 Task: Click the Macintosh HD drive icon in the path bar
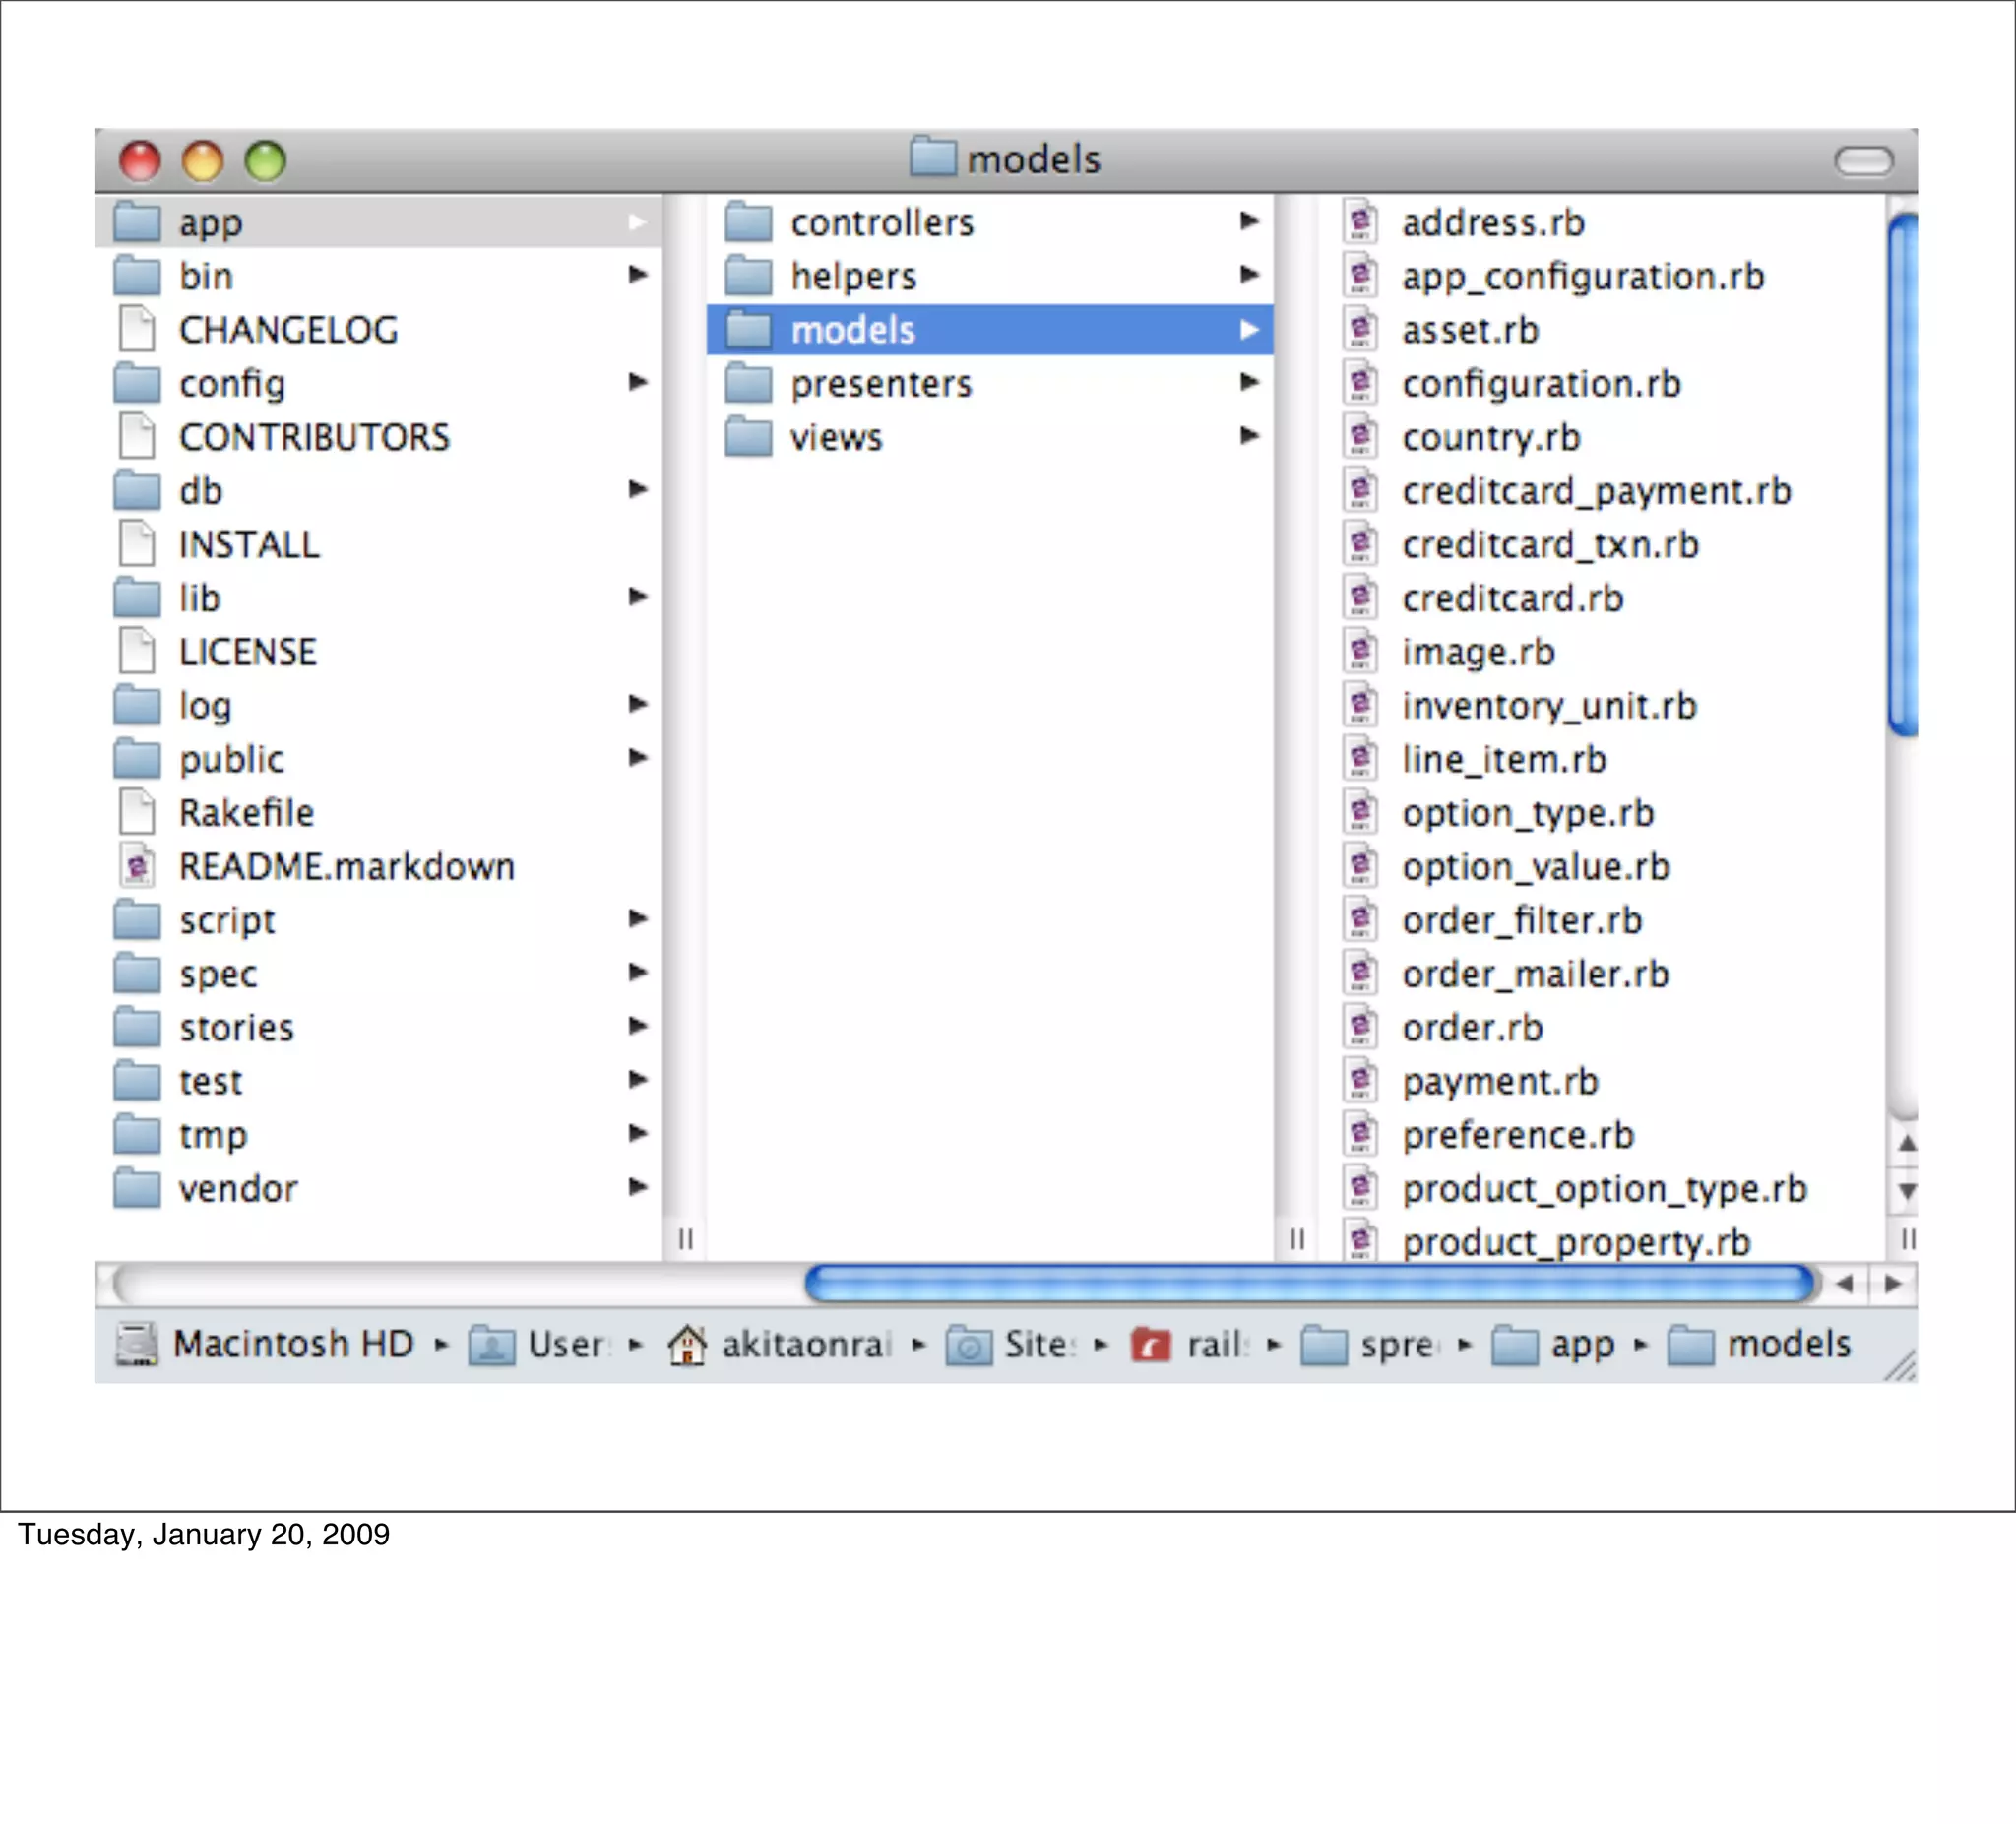coord(137,1344)
